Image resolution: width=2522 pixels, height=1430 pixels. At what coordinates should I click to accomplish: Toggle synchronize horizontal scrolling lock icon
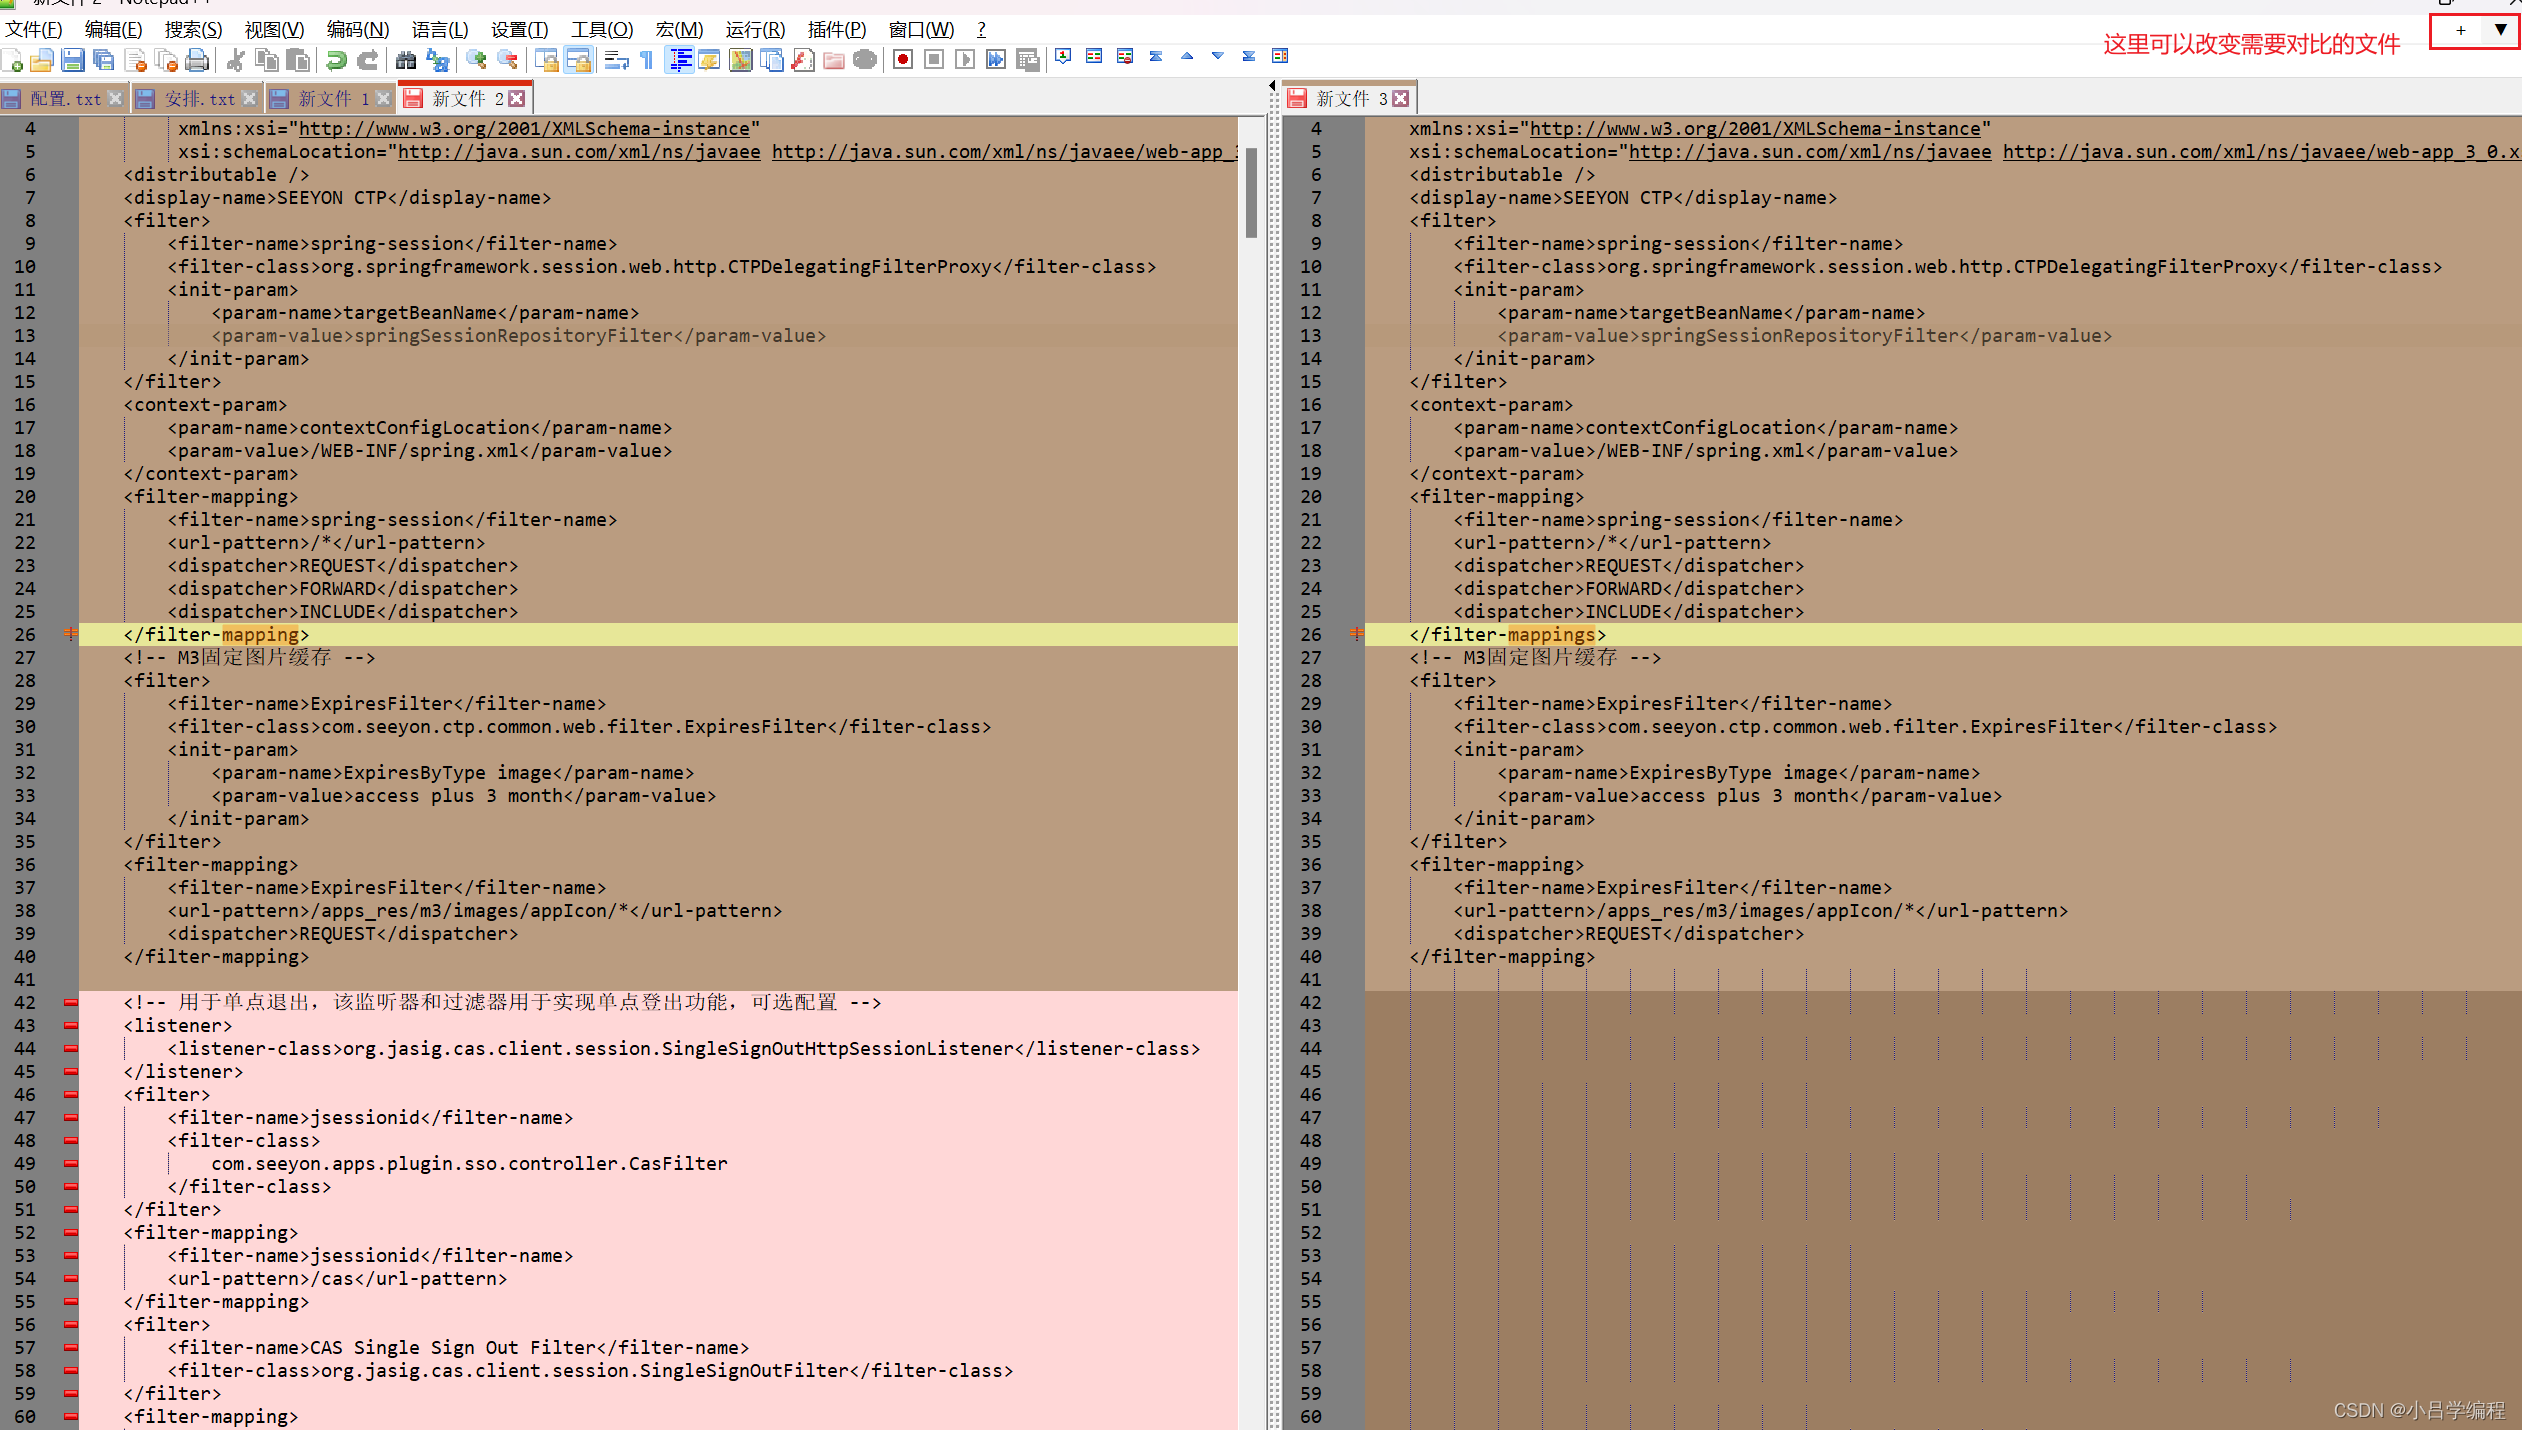pyautogui.click(x=578, y=60)
